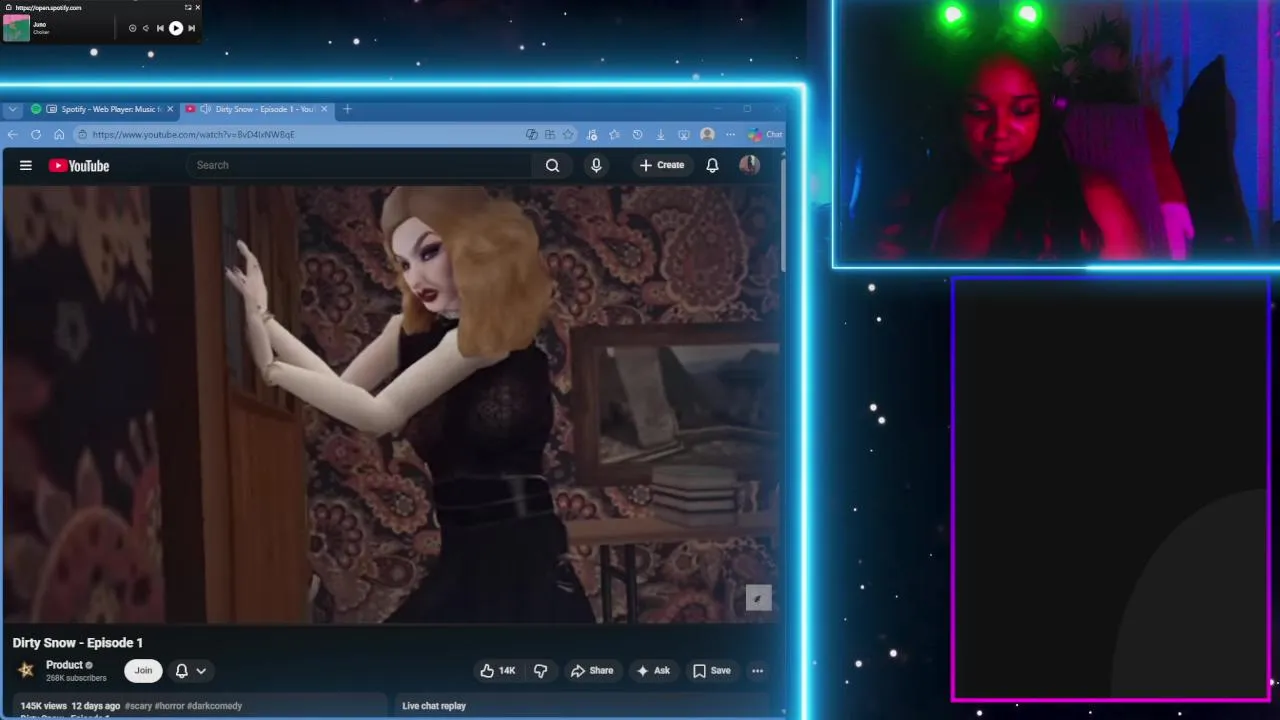Go to YouTube home via logo

pos(79,166)
